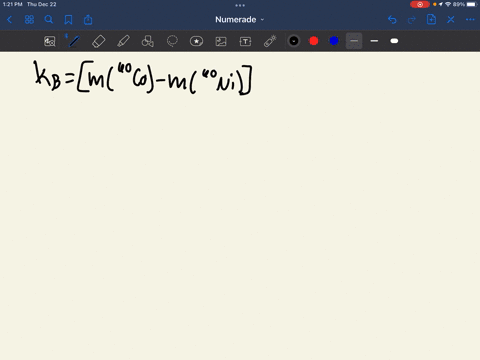Add a new page
480x360 pixels.
431,19
